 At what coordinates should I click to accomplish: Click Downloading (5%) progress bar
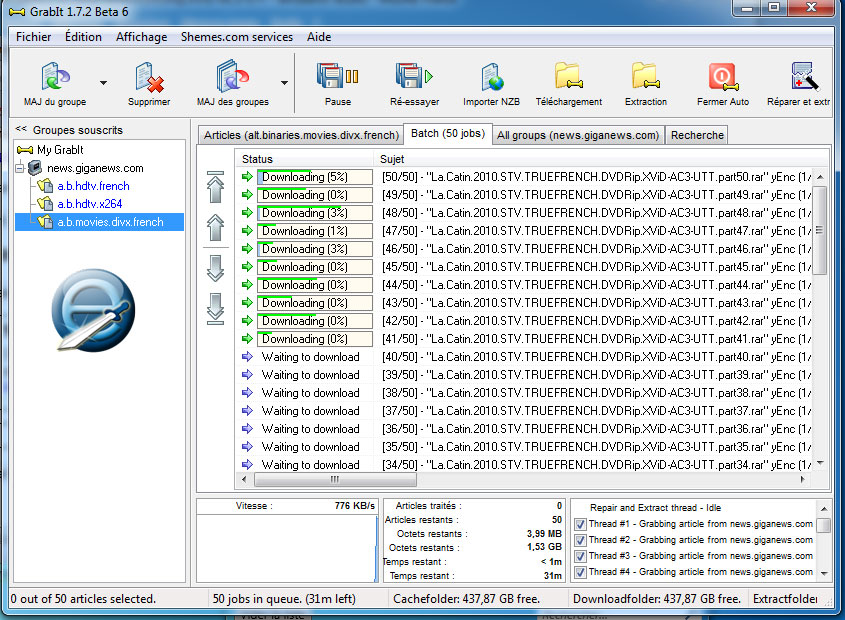tap(315, 176)
